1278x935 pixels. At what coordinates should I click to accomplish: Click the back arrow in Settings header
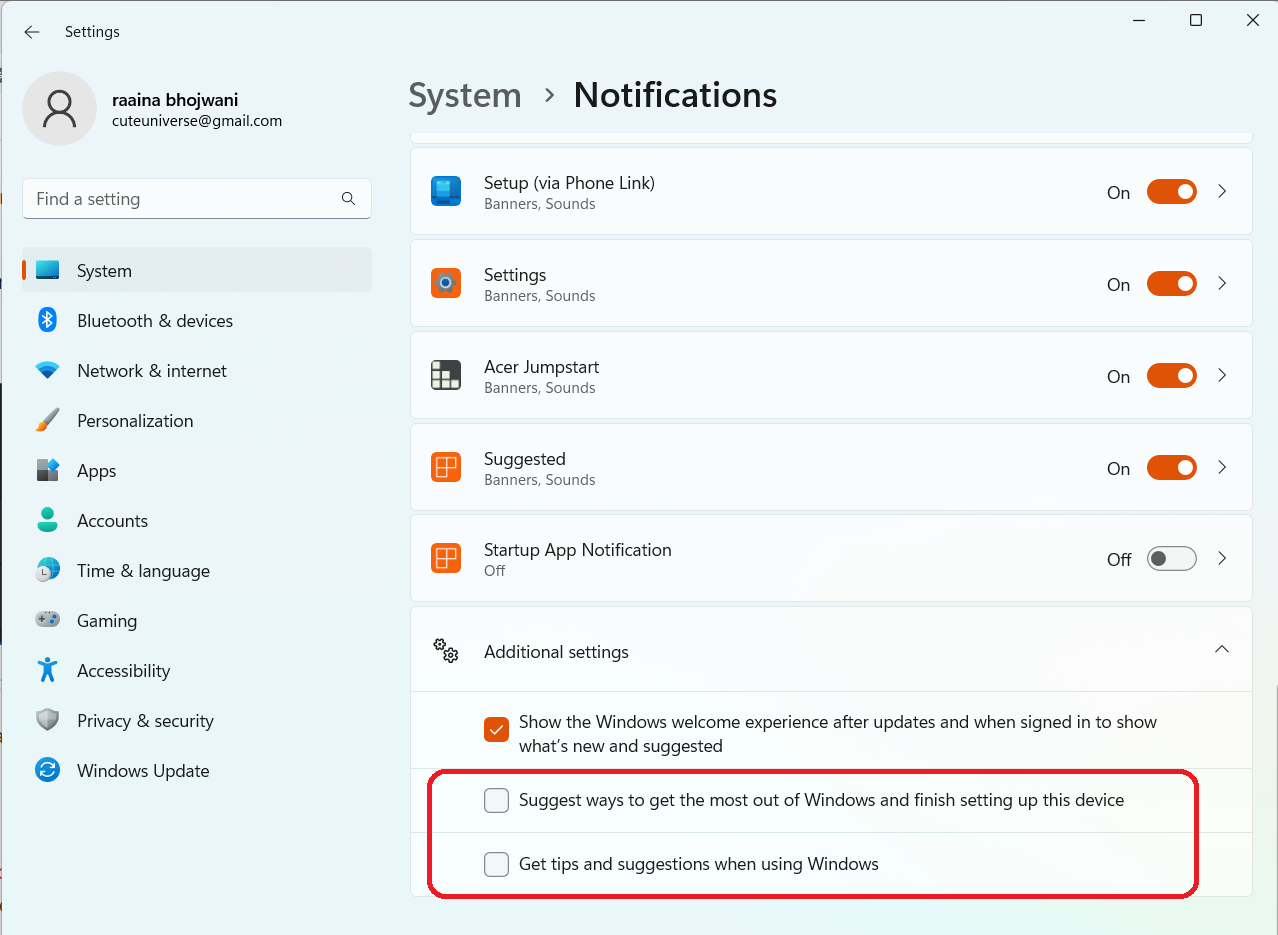[32, 32]
